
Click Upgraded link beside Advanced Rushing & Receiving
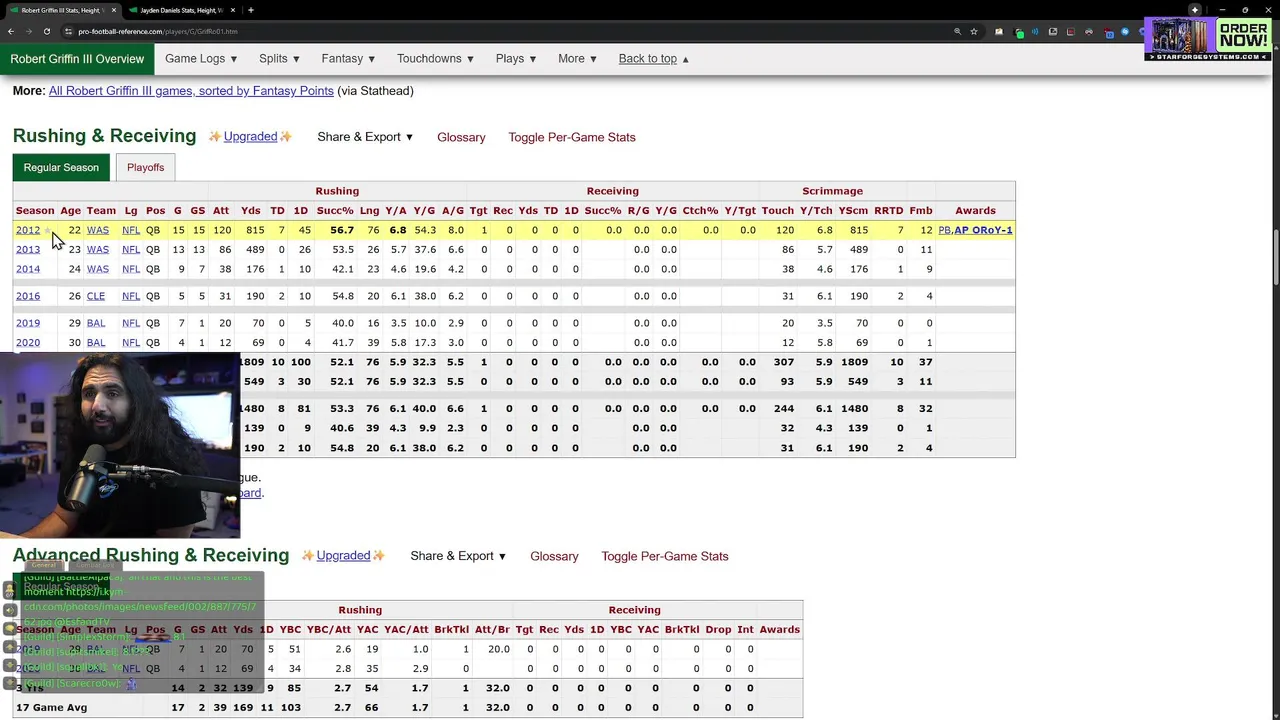[343, 555]
